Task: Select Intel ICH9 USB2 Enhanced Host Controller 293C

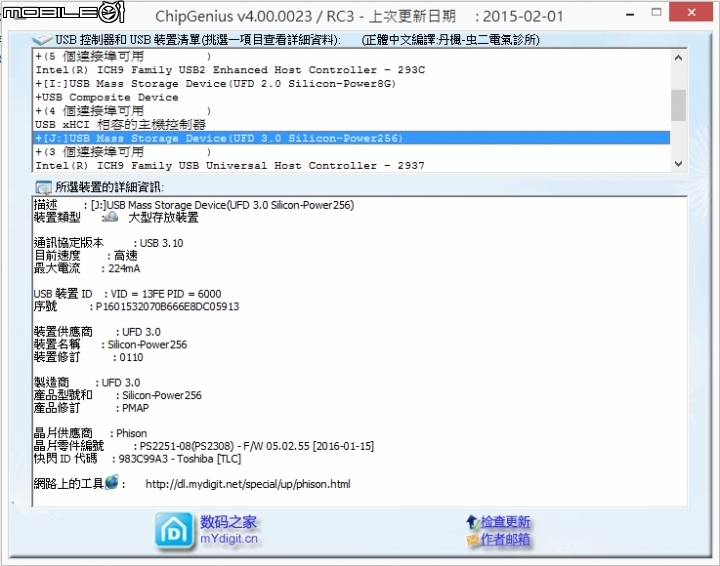Action: 351,70
